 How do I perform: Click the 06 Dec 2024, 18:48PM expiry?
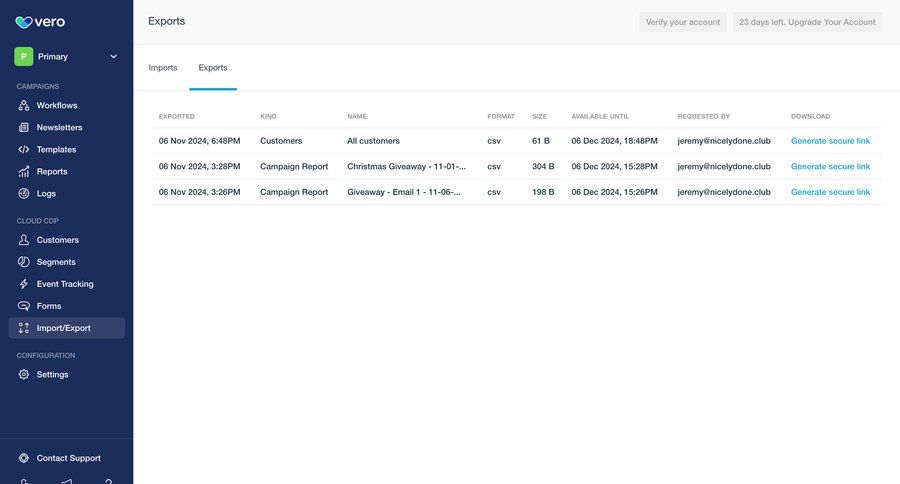pyautogui.click(x=615, y=141)
